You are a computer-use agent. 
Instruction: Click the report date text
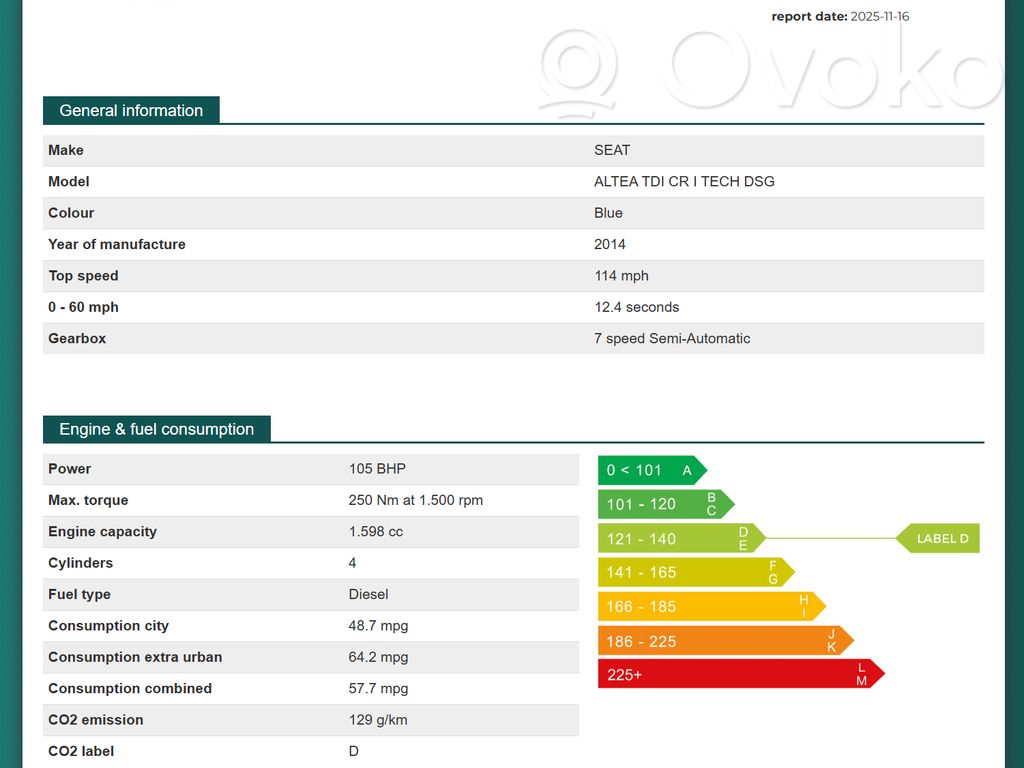(x=840, y=16)
